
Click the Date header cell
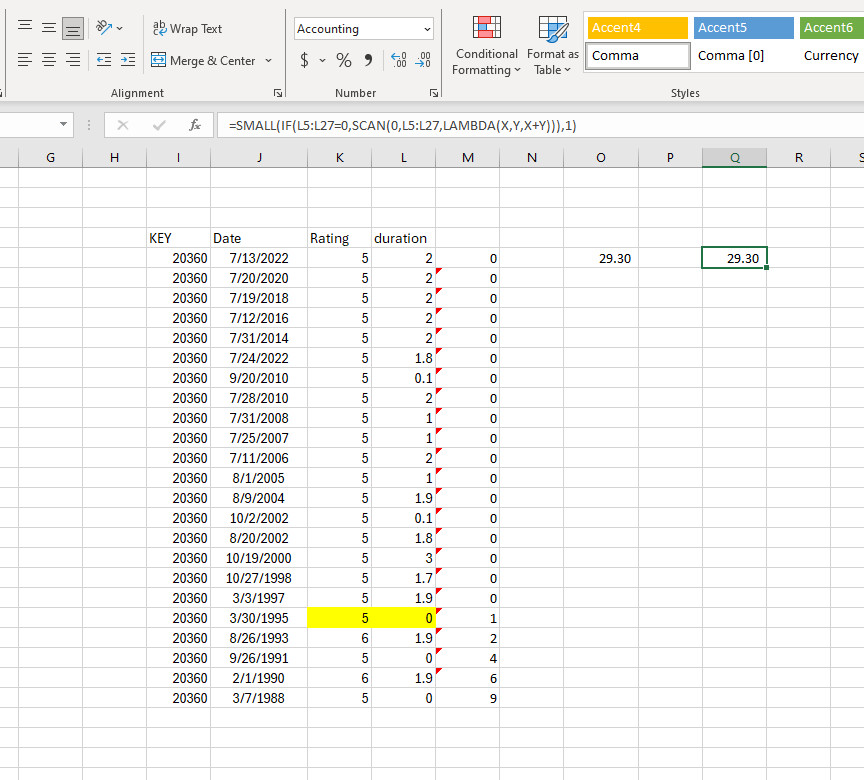click(259, 238)
